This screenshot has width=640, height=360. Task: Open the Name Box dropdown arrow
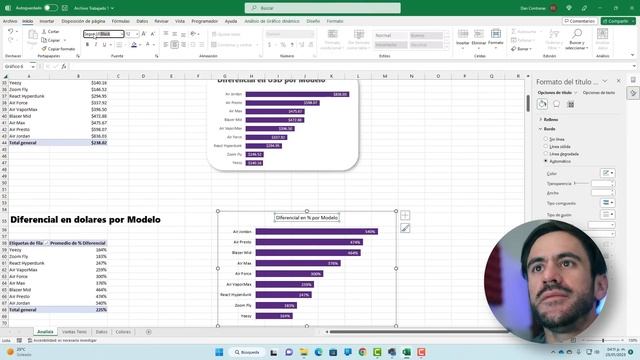(33, 66)
